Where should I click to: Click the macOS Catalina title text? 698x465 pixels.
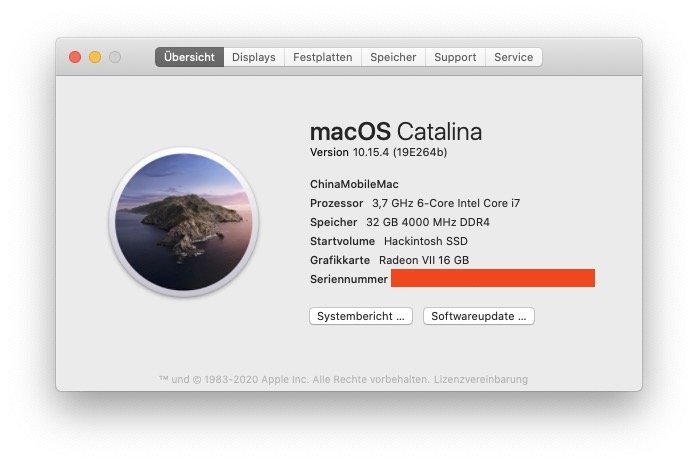coord(396,132)
